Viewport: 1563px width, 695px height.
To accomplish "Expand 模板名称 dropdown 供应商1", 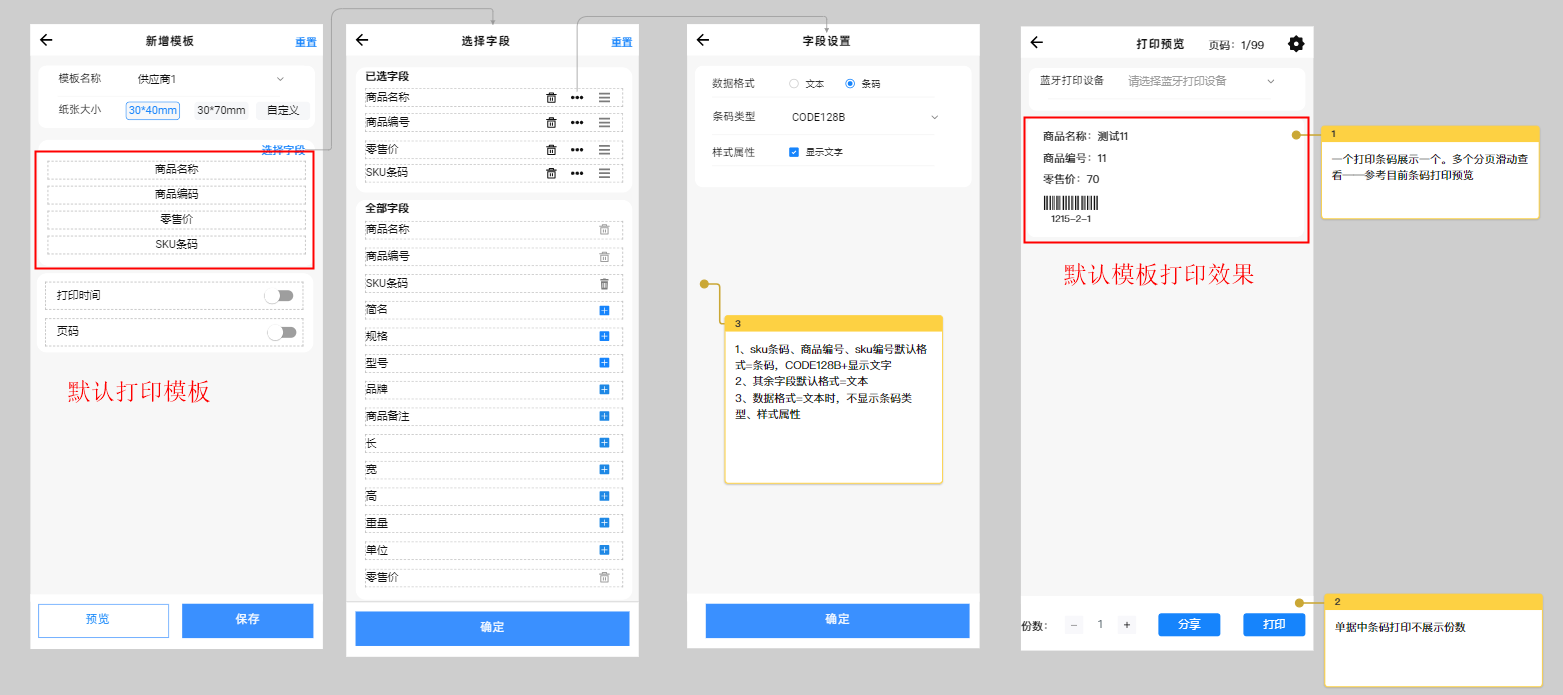I will pos(210,78).
